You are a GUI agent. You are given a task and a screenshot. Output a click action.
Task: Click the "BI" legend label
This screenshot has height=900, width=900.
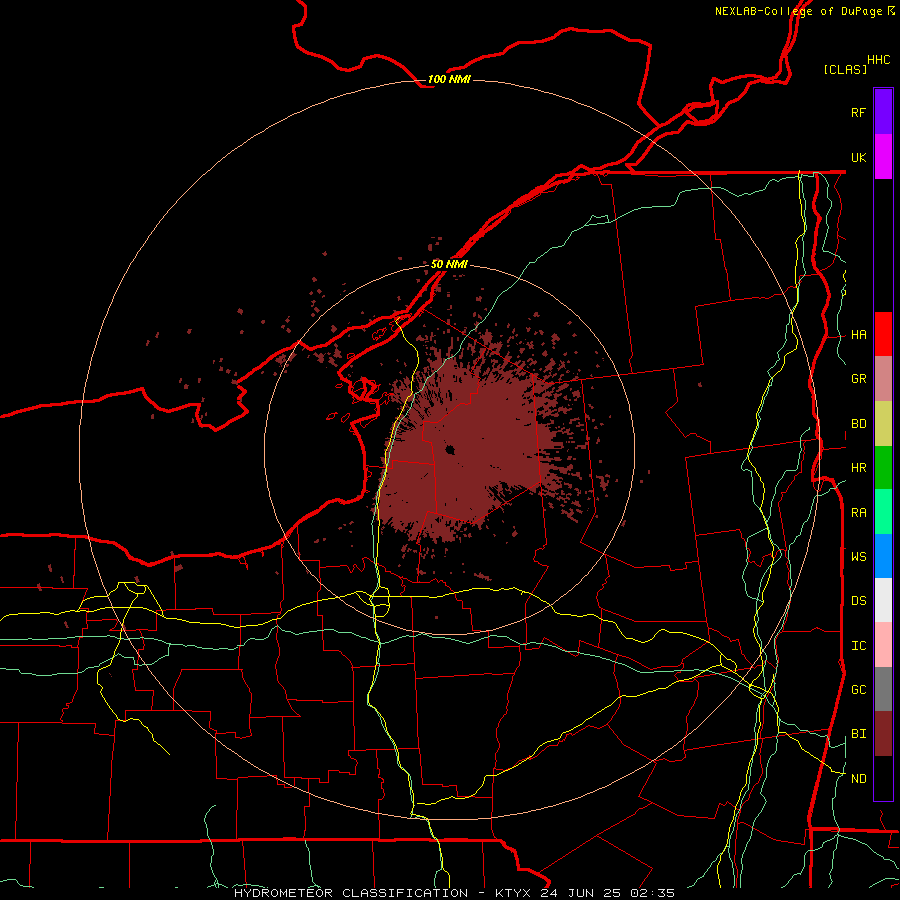coord(858,734)
